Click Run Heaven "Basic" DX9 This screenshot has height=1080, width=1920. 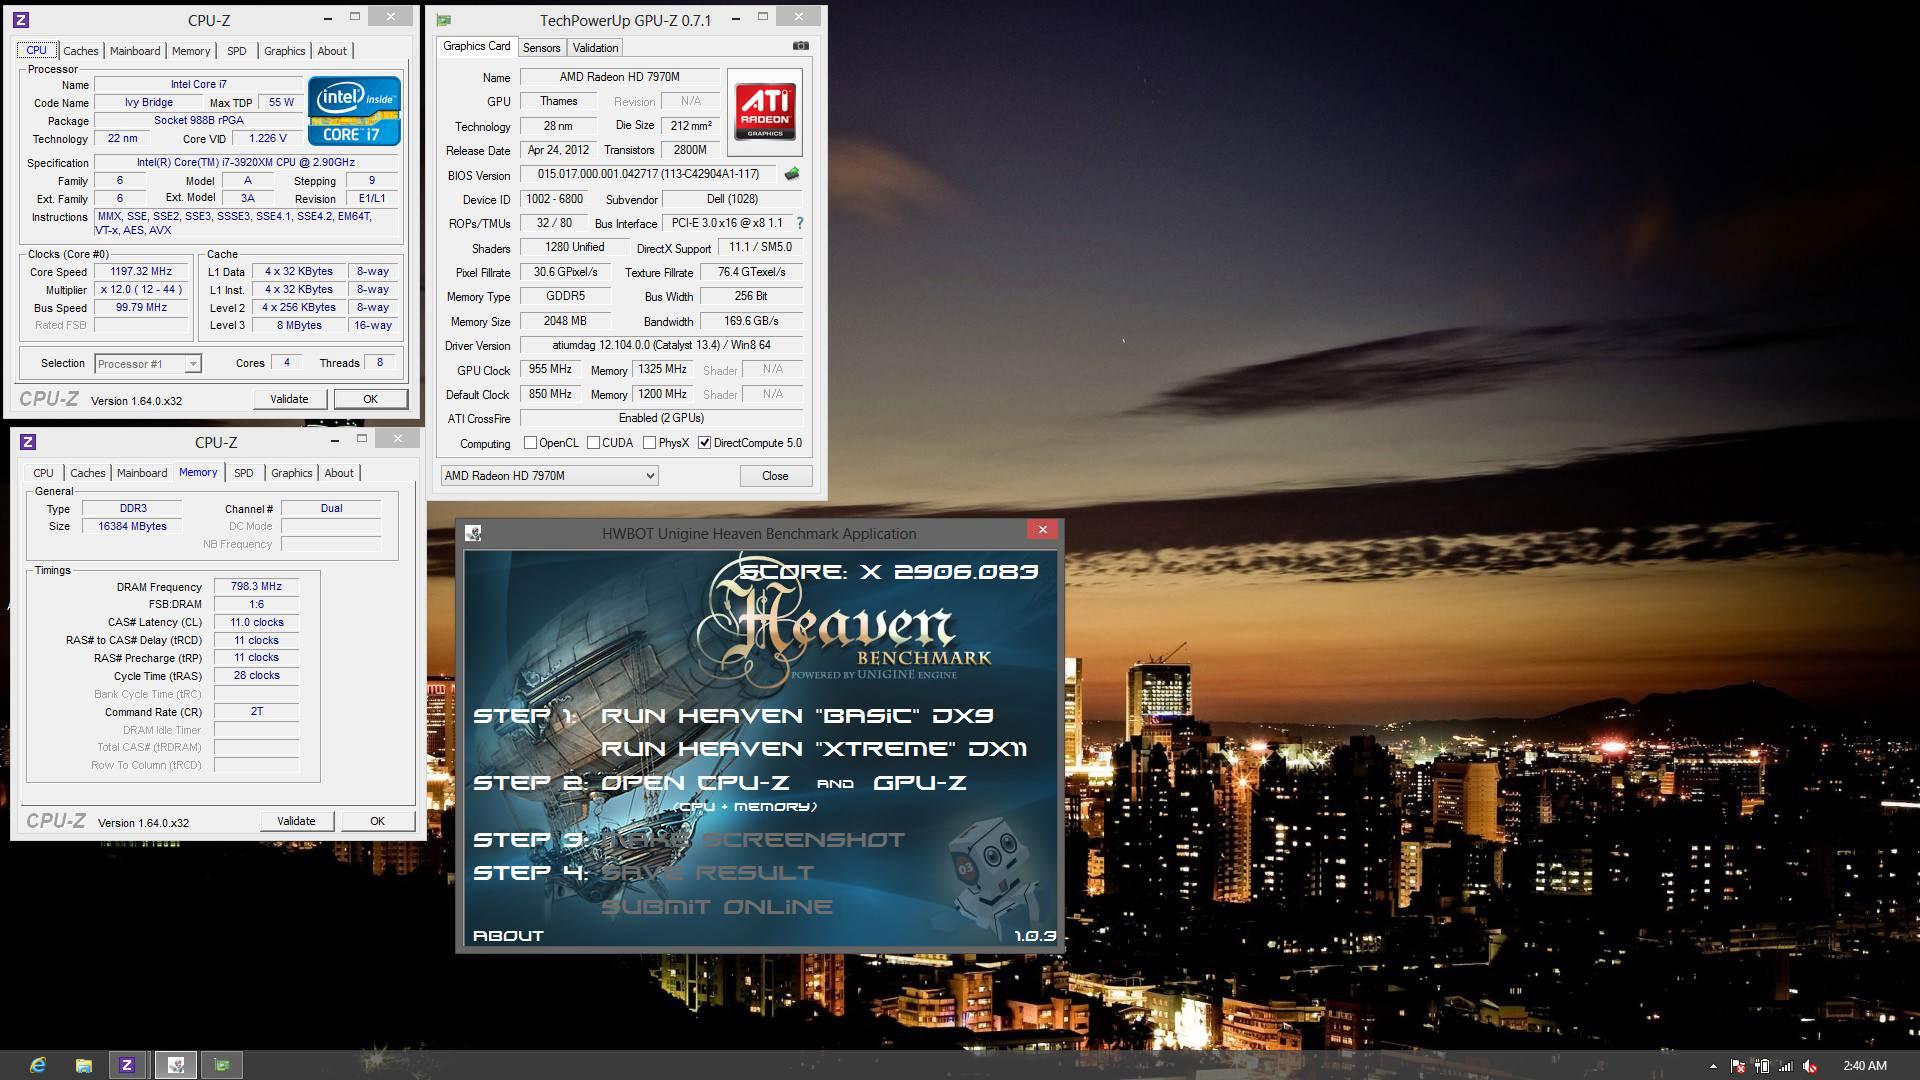(x=797, y=716)
